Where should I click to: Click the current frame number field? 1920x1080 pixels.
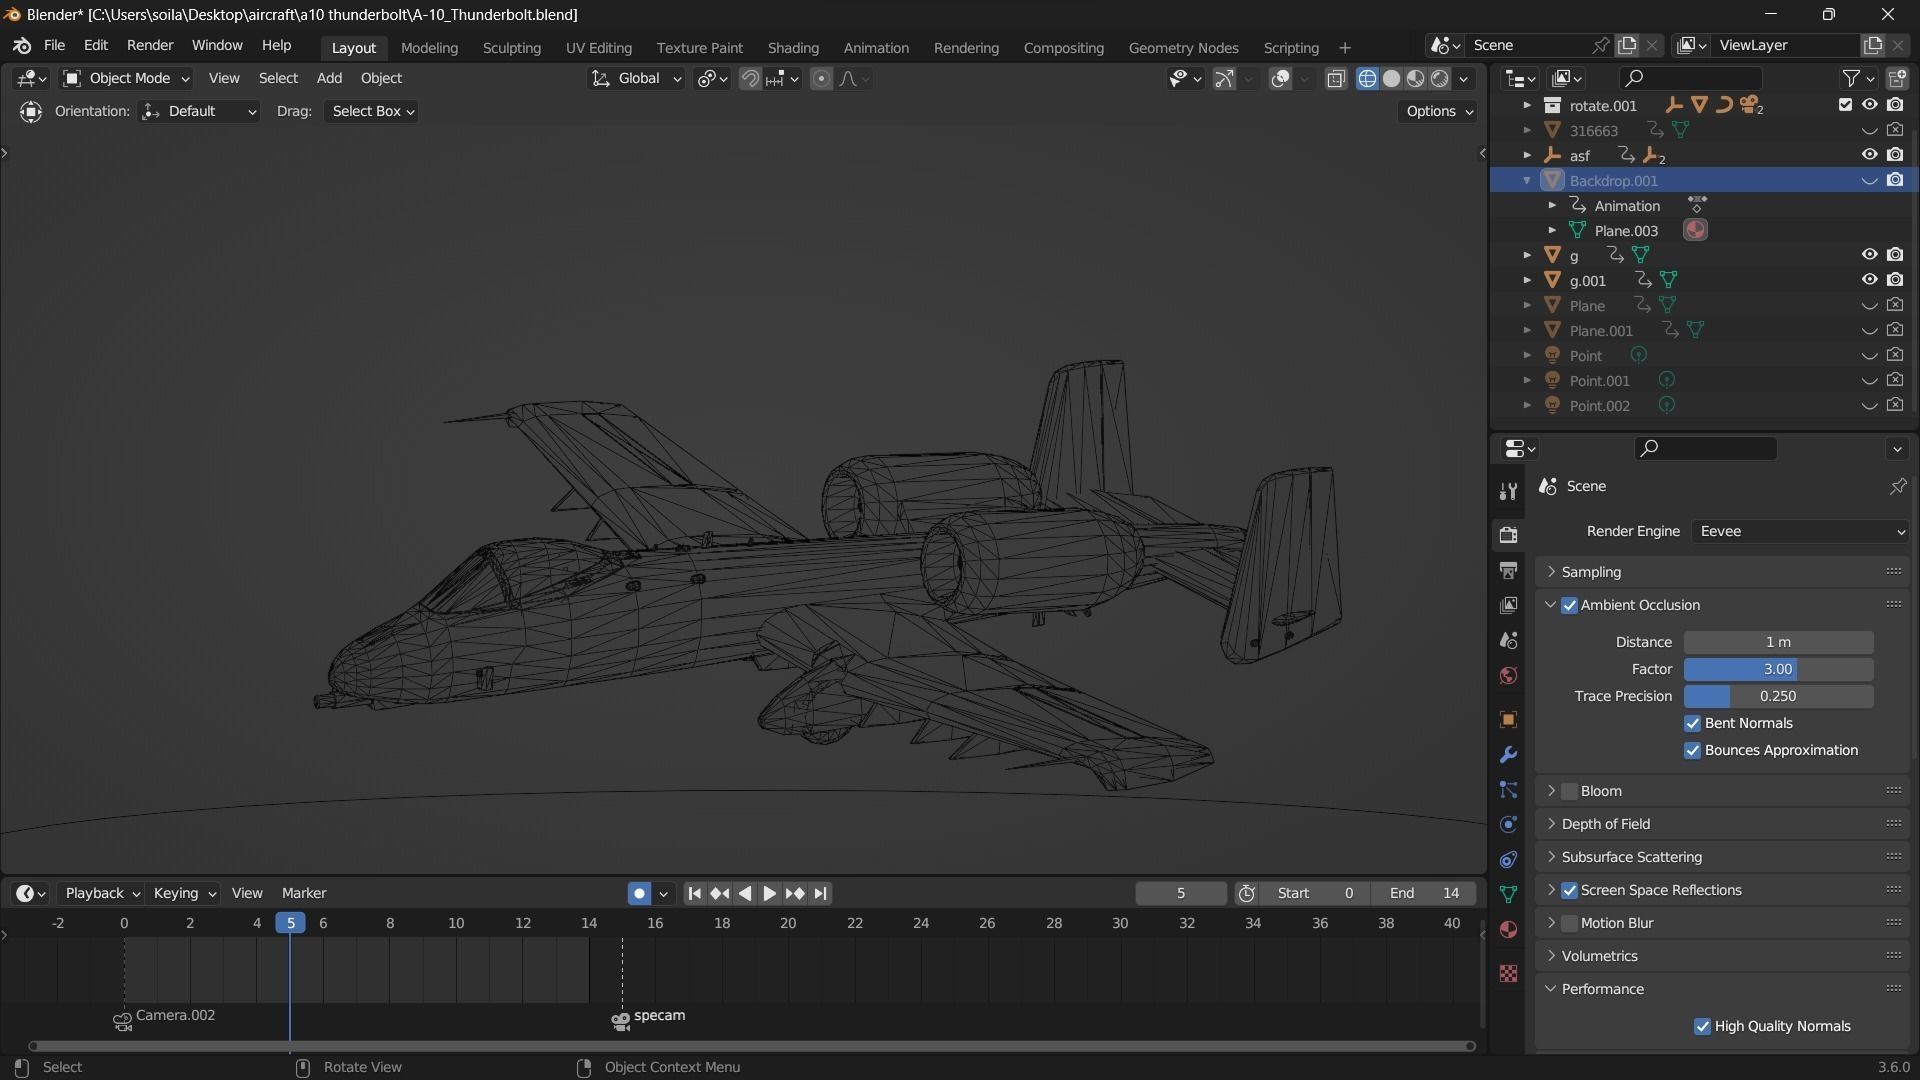coord(1181,893)
